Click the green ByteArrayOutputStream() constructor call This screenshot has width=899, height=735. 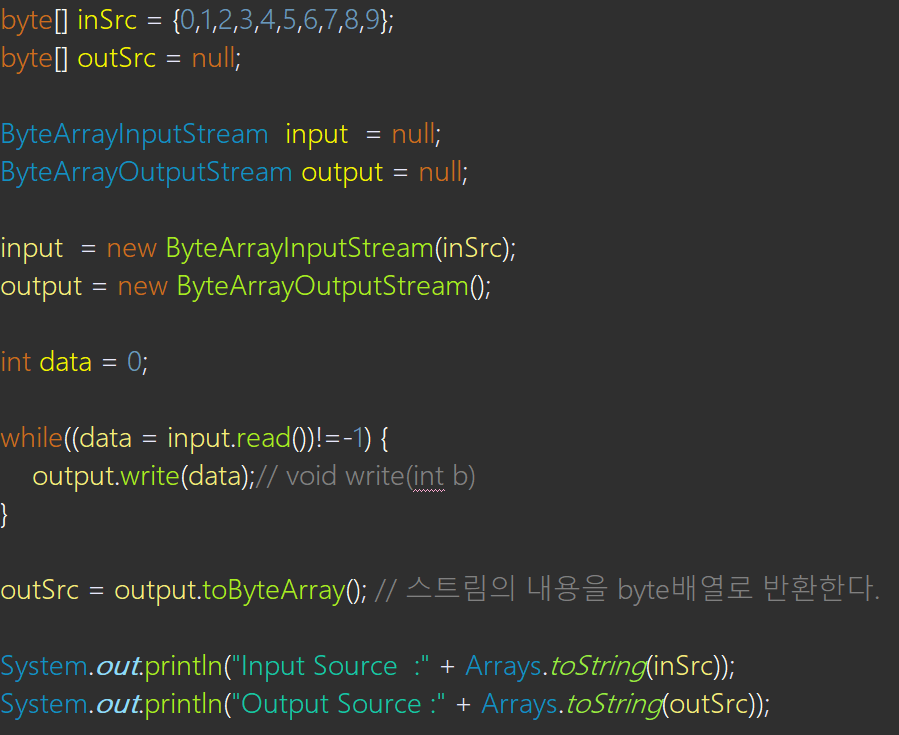tap(331, 287)
